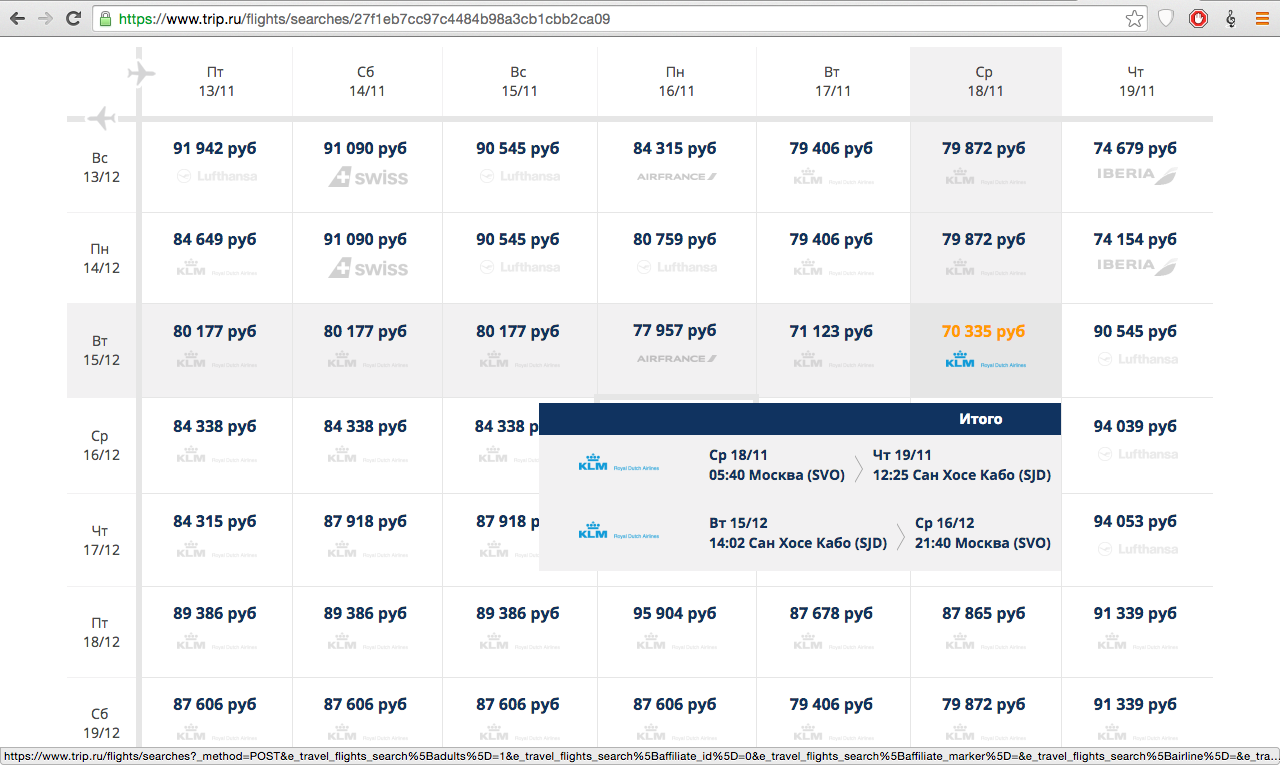Select the Пн 14/12 return row header
Screen dimensions: 1280x765
click(x=100, y=258)
